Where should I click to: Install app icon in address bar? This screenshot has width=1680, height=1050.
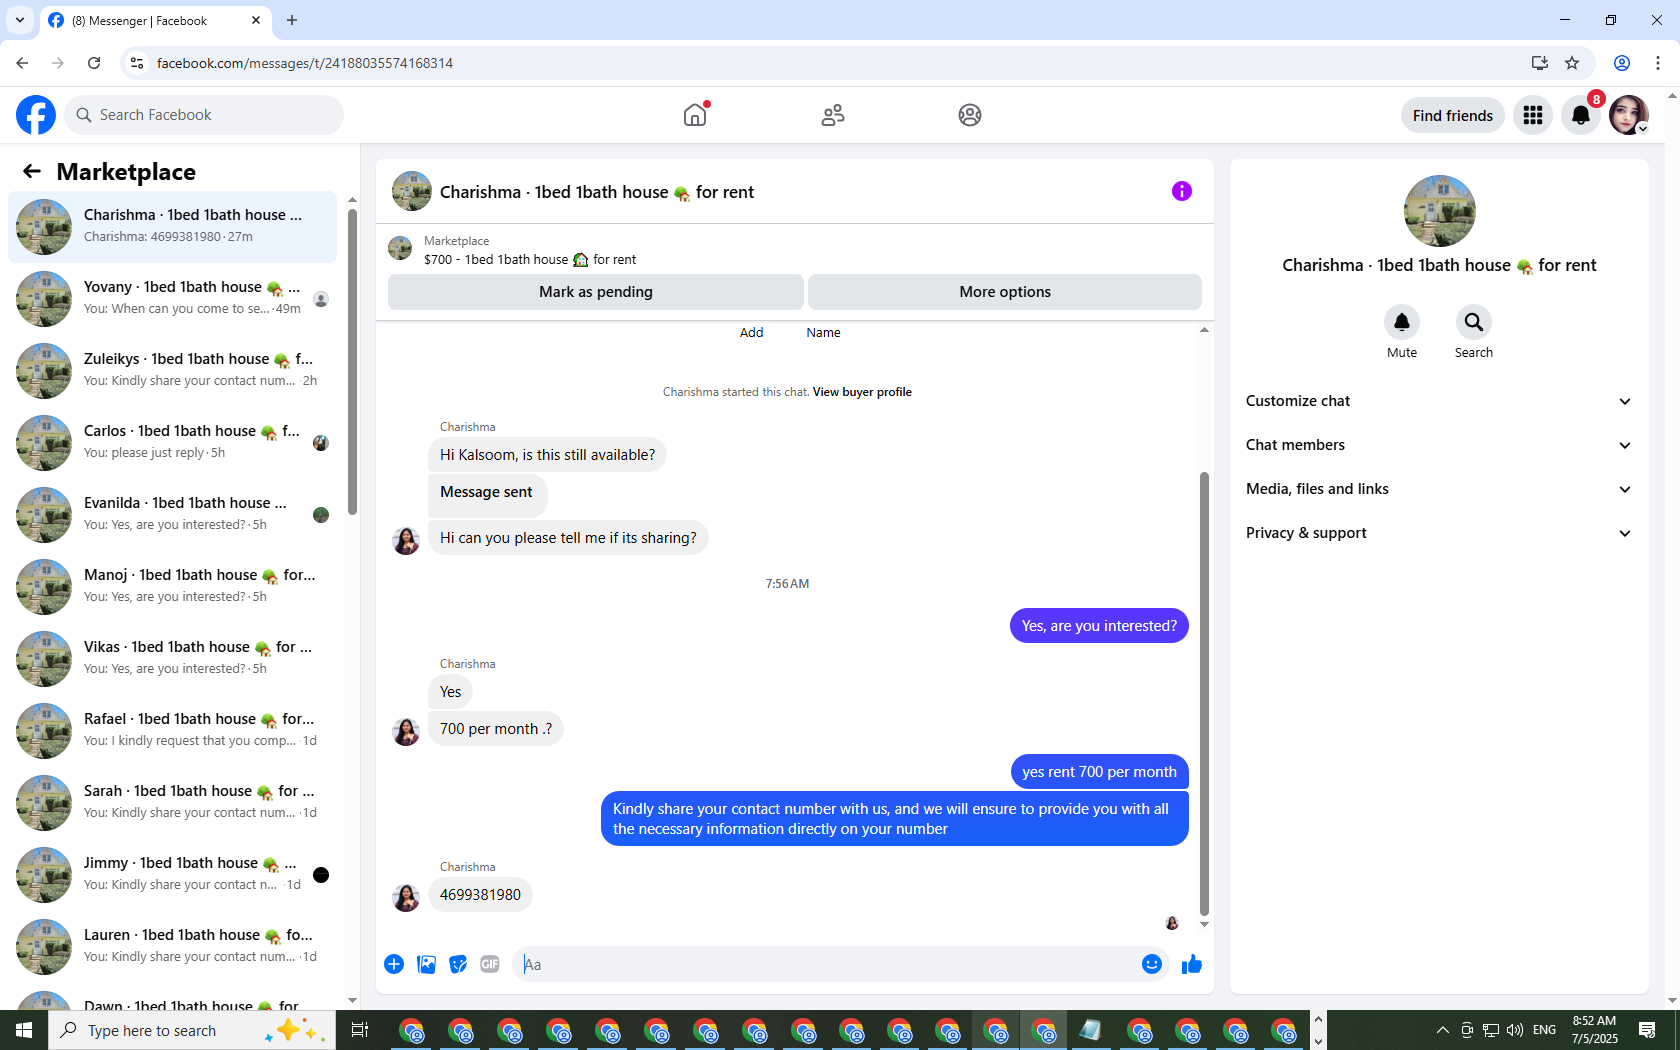[x=1539, y=63]
